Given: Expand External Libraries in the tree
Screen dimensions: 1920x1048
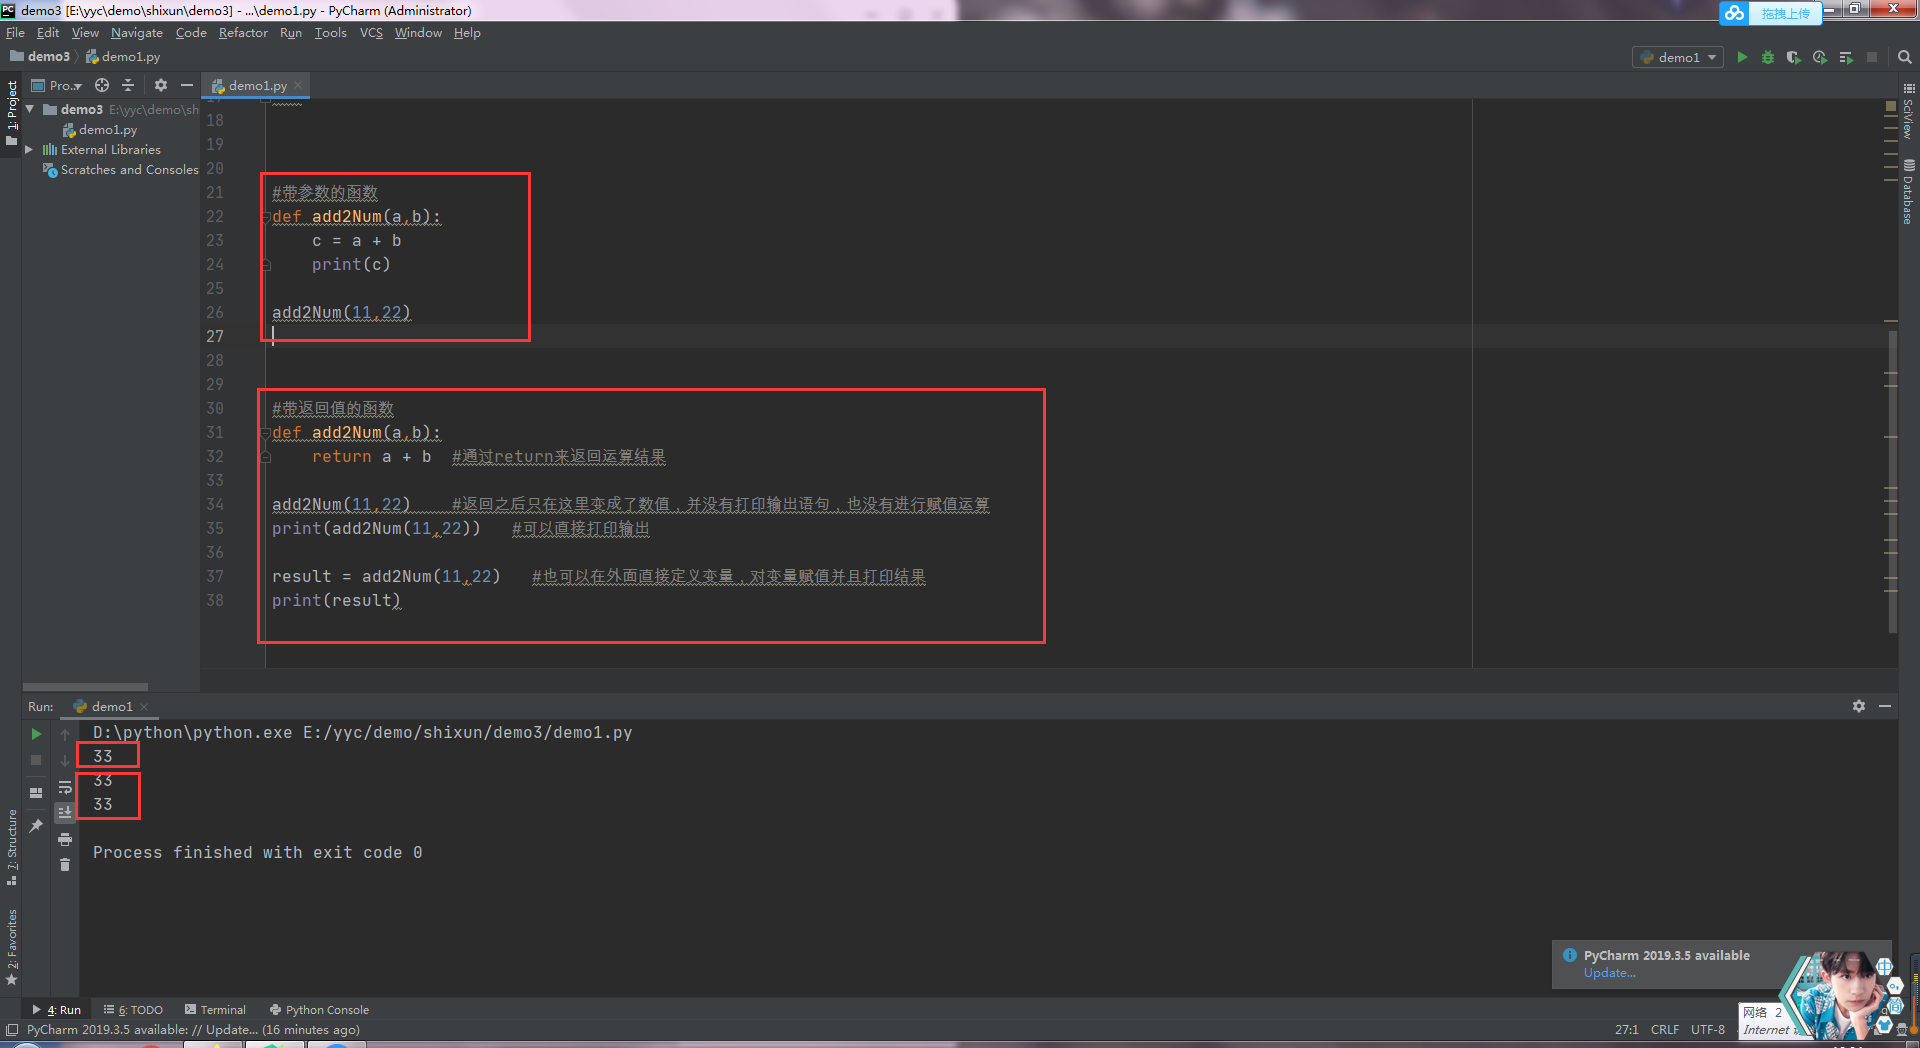Looking at the screenshot, I should 30,150.
